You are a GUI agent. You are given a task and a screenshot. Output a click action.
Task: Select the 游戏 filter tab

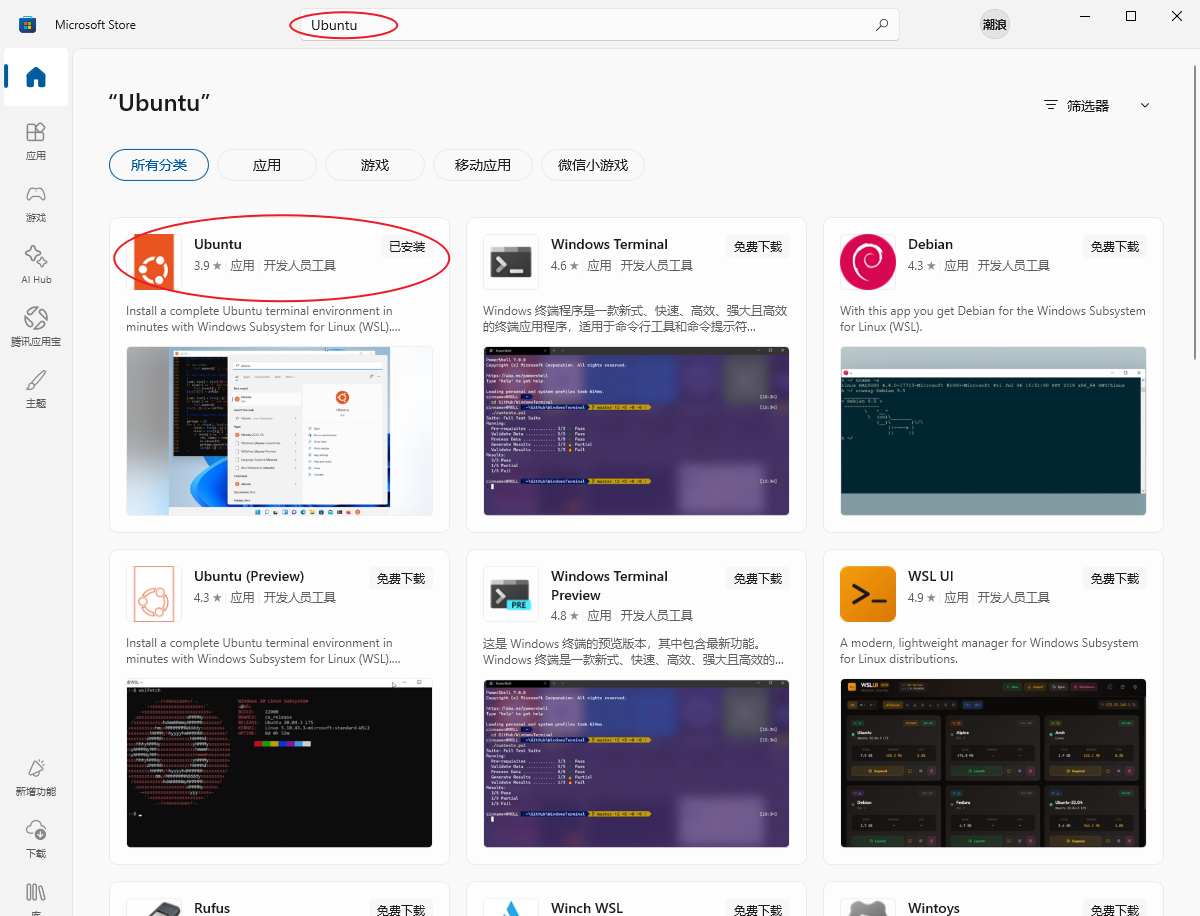tap(375, 165)
